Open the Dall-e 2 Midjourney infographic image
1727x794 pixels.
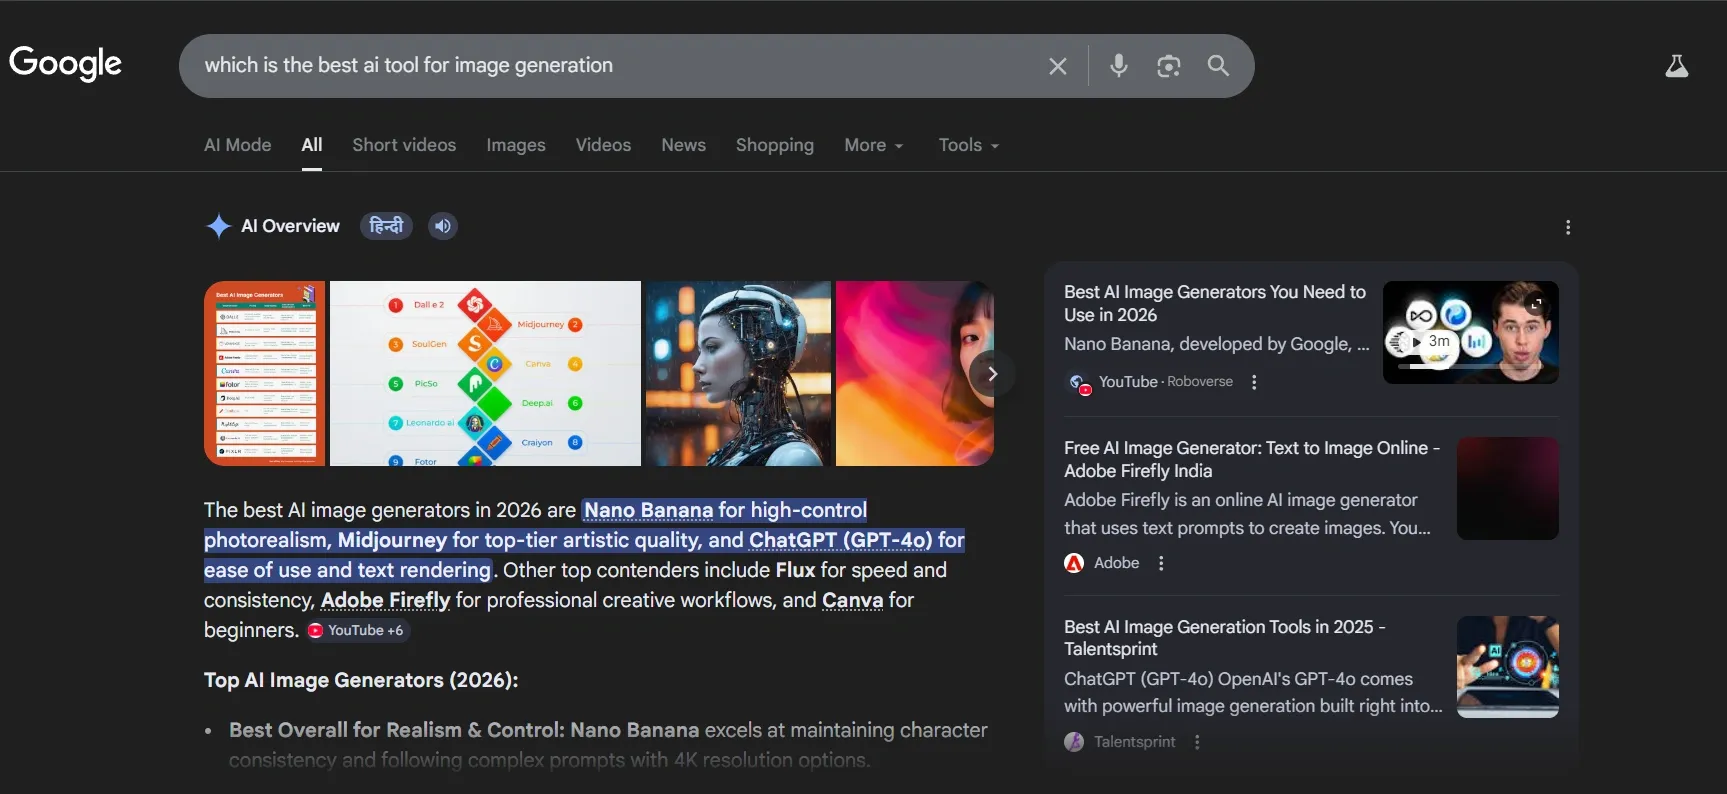[x=485, y=374]
